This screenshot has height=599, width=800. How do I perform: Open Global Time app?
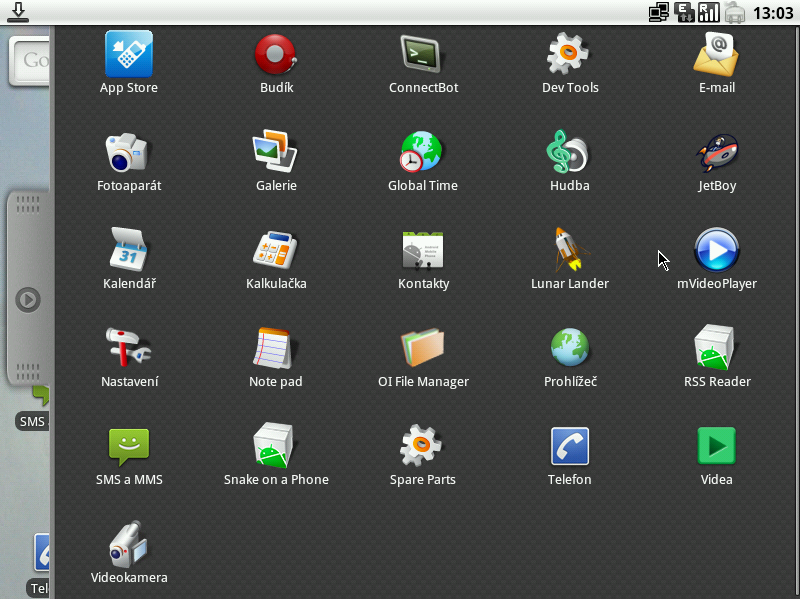pyautogui.click(x=423, y=153)
